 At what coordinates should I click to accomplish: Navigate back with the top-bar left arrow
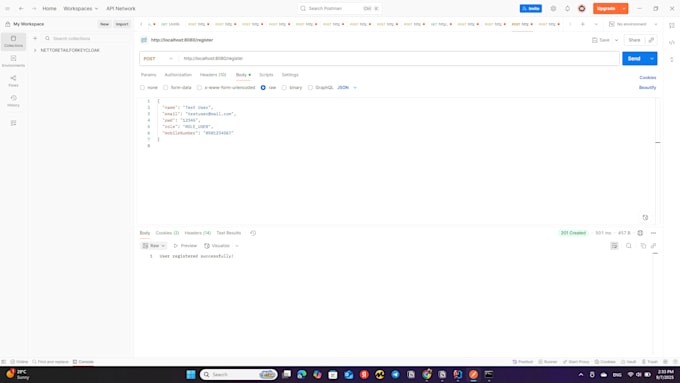coord(21,9)
